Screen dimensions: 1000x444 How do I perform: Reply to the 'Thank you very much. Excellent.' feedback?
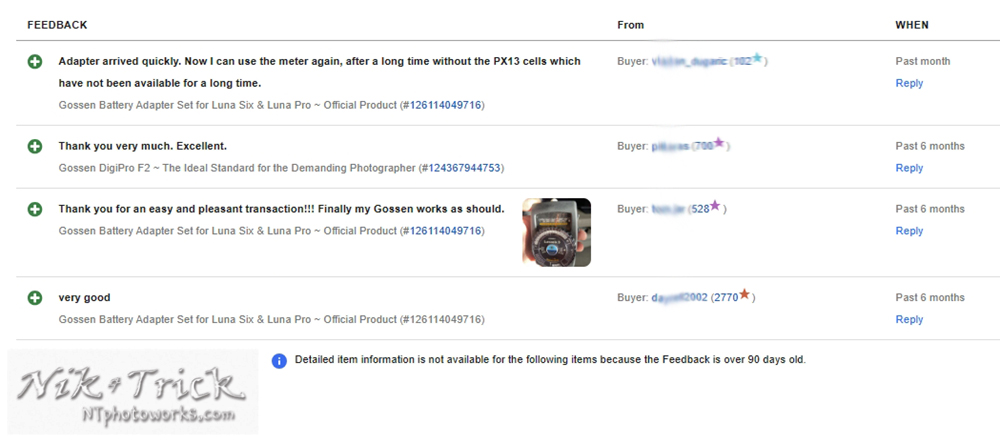pos(909,168)
